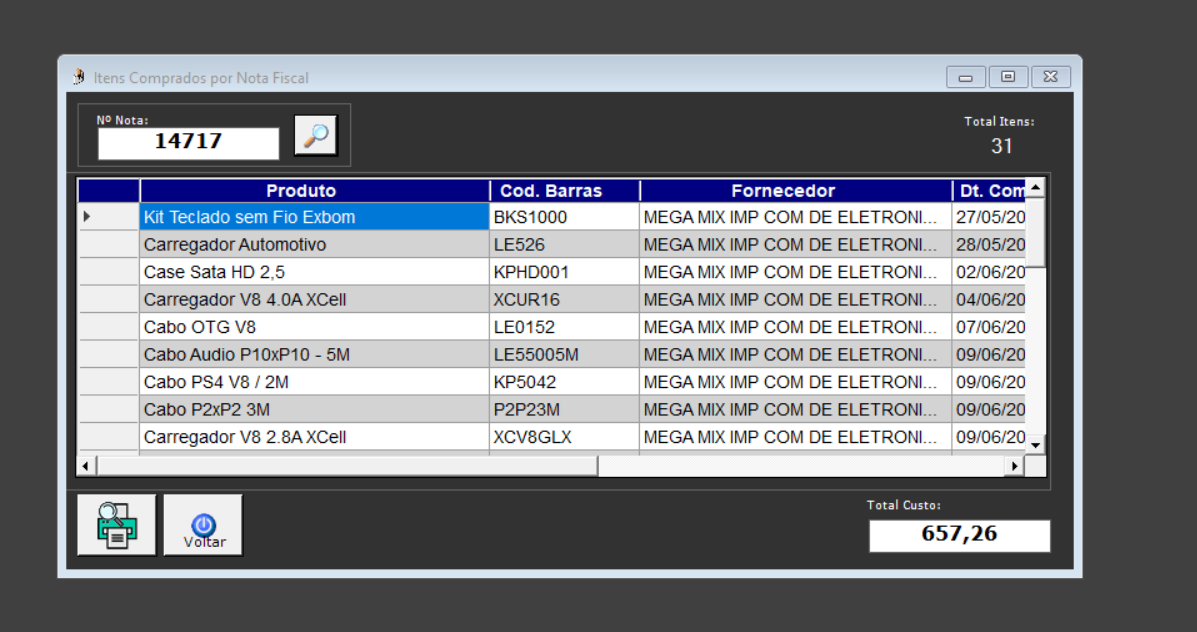The width and height of the screenshot is (1197, 632).
Task: Maximize the Itens Comprados window
Action: (x=1008, y=77)
